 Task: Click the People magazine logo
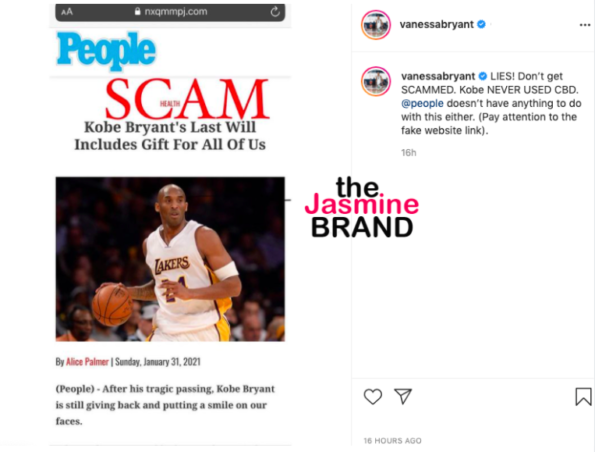coord(106,50)
